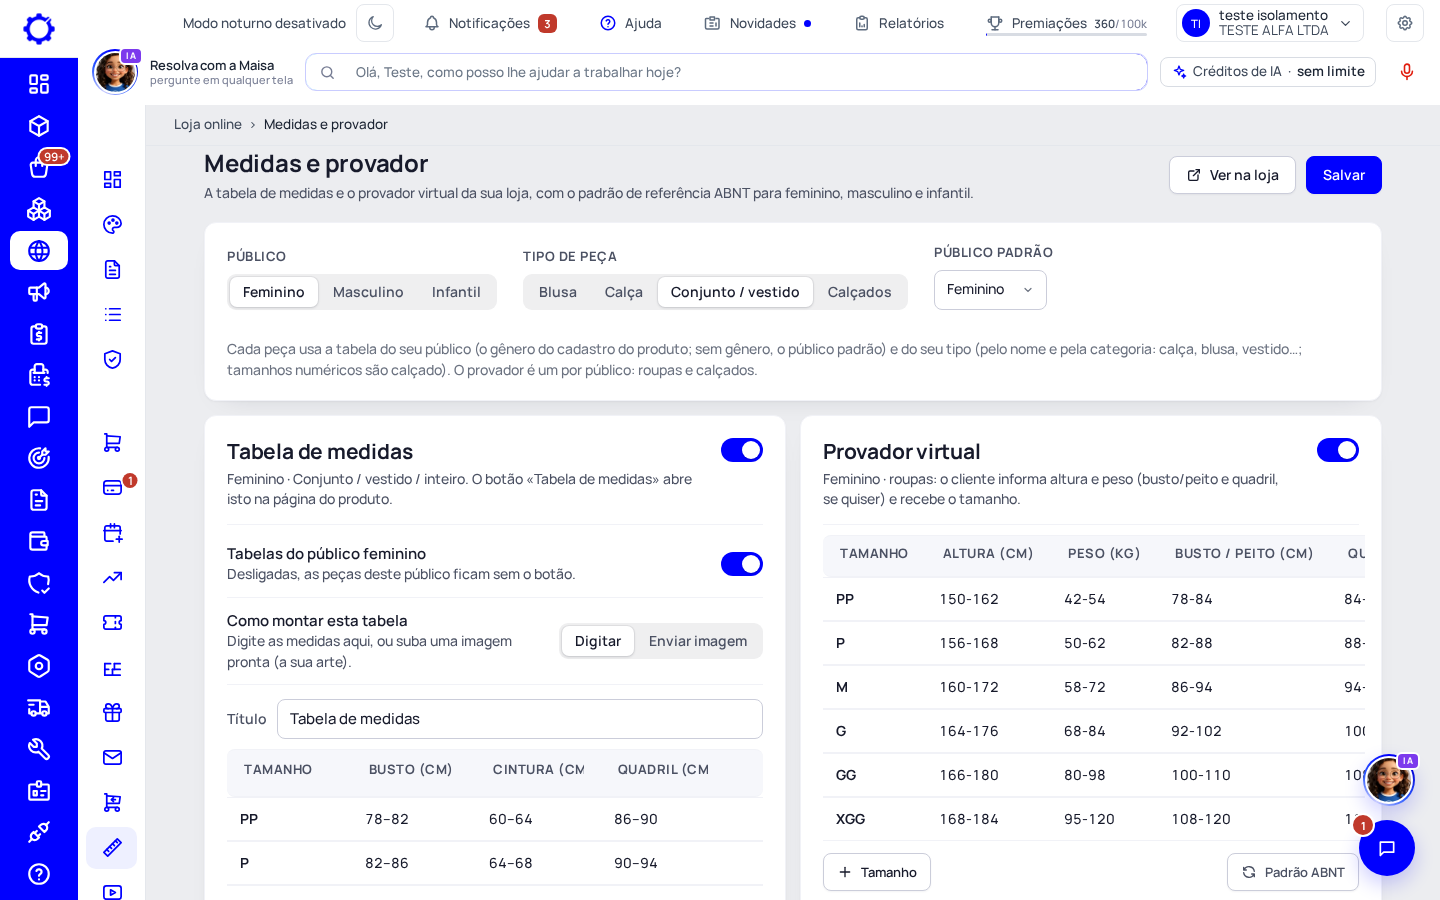
Task: Open the megaphone marketing icon
Action: (x=39, y=292)
